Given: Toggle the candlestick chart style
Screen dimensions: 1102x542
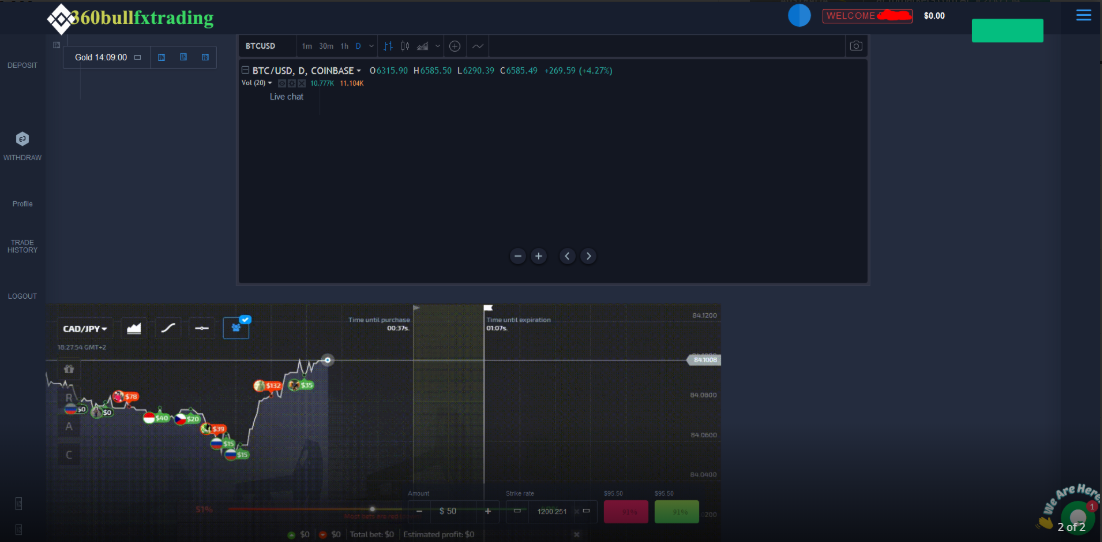Looking at the screenshot, I should [405, 46].
